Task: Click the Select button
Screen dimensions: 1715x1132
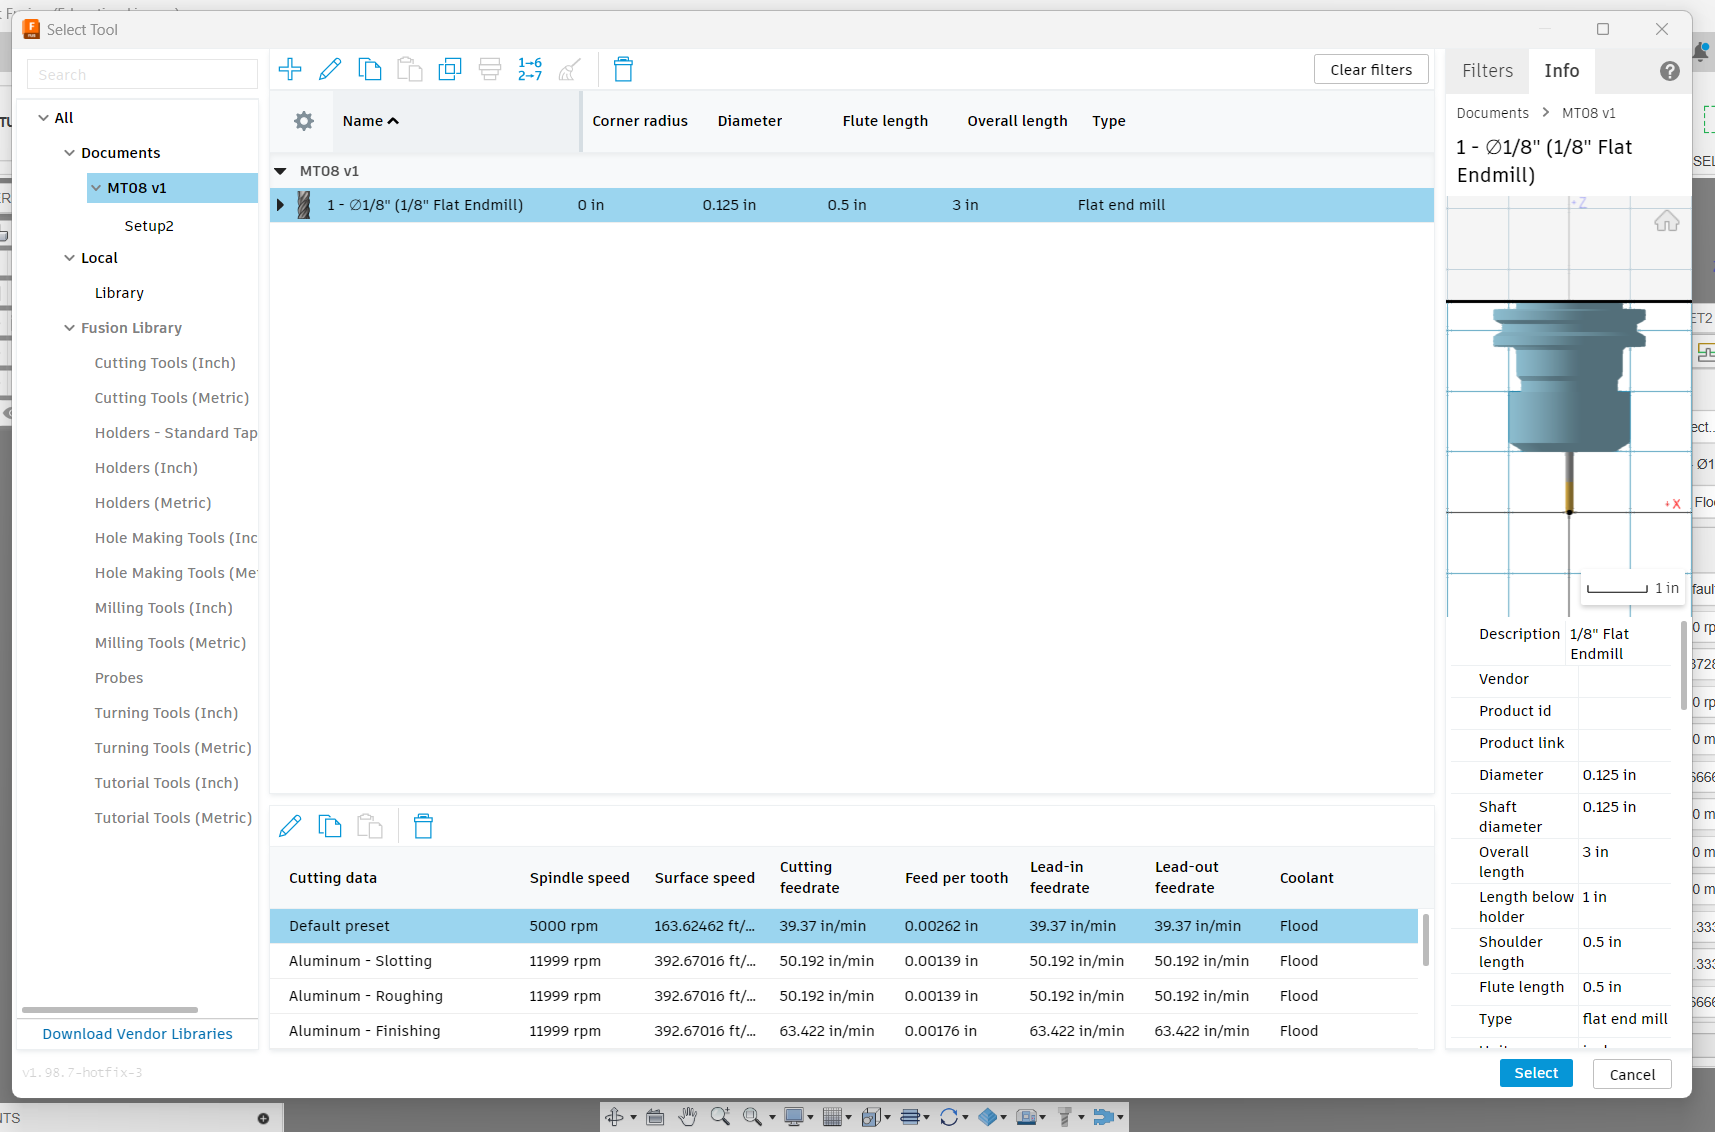Action: [x=1536, y=1073]
